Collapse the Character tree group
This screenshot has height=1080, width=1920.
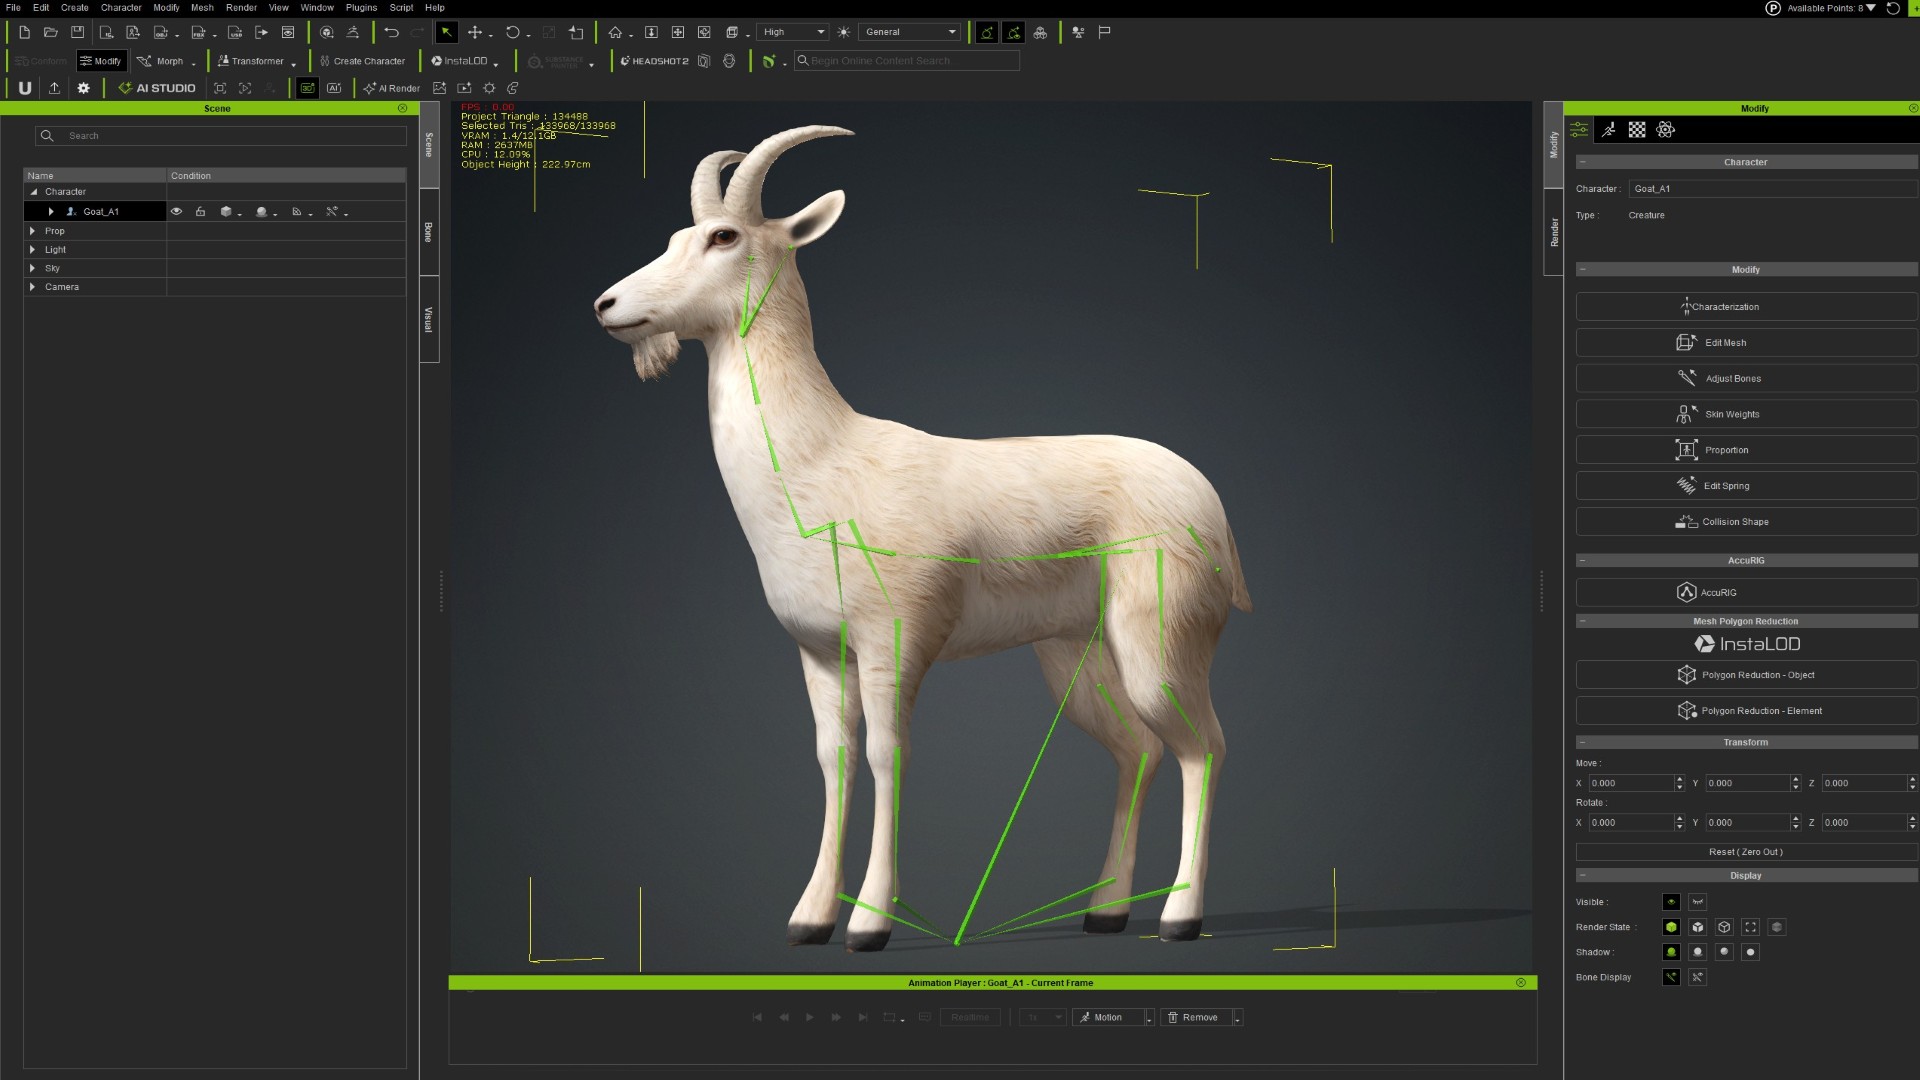(x=33, y=192)
